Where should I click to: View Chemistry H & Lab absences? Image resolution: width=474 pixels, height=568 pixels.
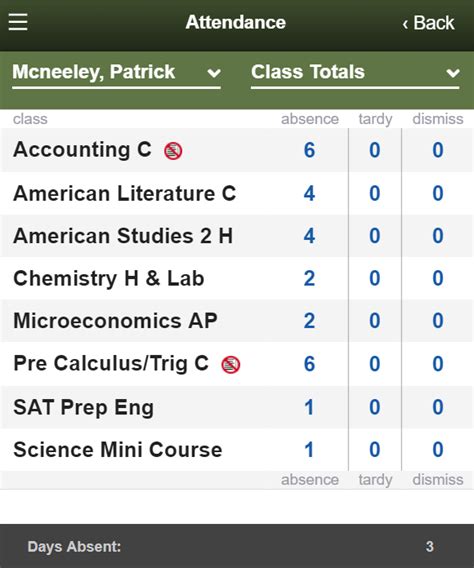click(309, 278)
